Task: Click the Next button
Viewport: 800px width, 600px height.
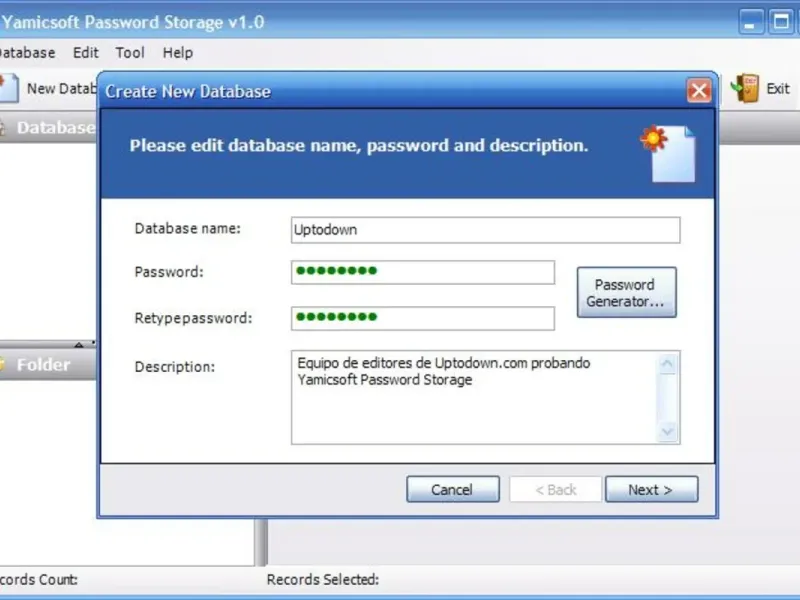Action: pyautogui.click(x=651, y=489)
